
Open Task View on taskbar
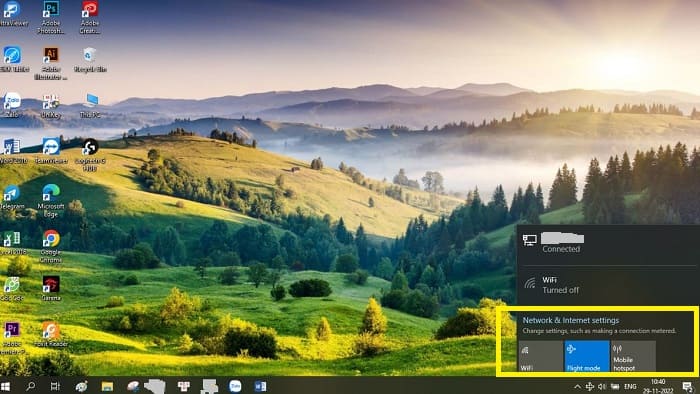point(55,386)
